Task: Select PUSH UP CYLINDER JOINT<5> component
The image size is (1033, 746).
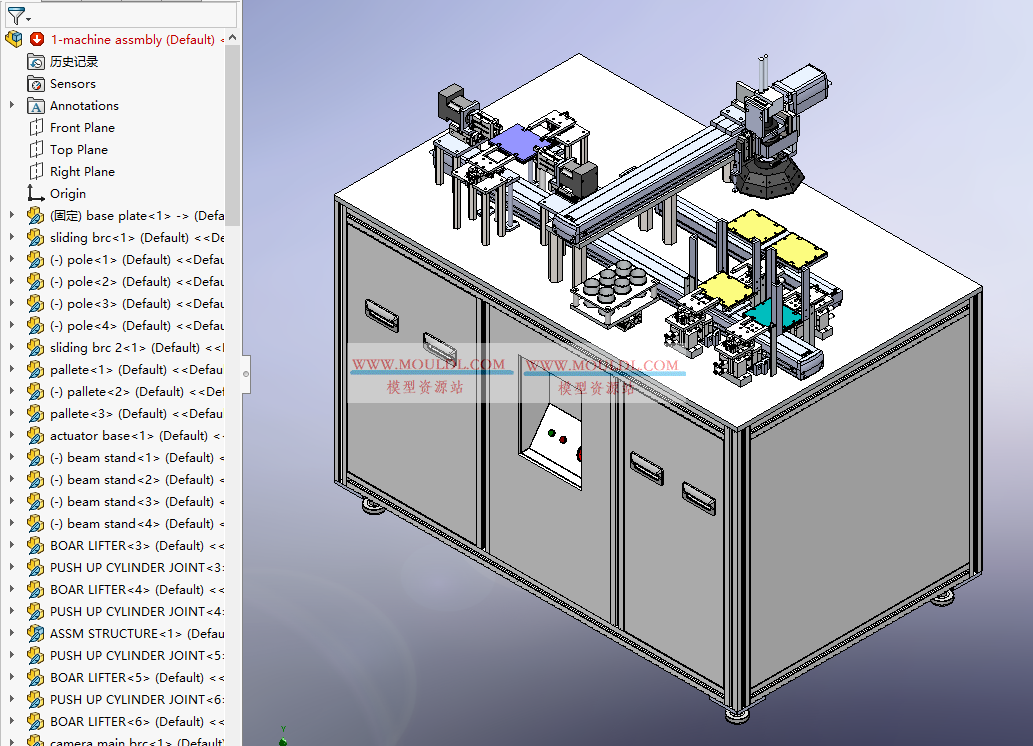Action: pyautogui.click(x=130, y=656)
